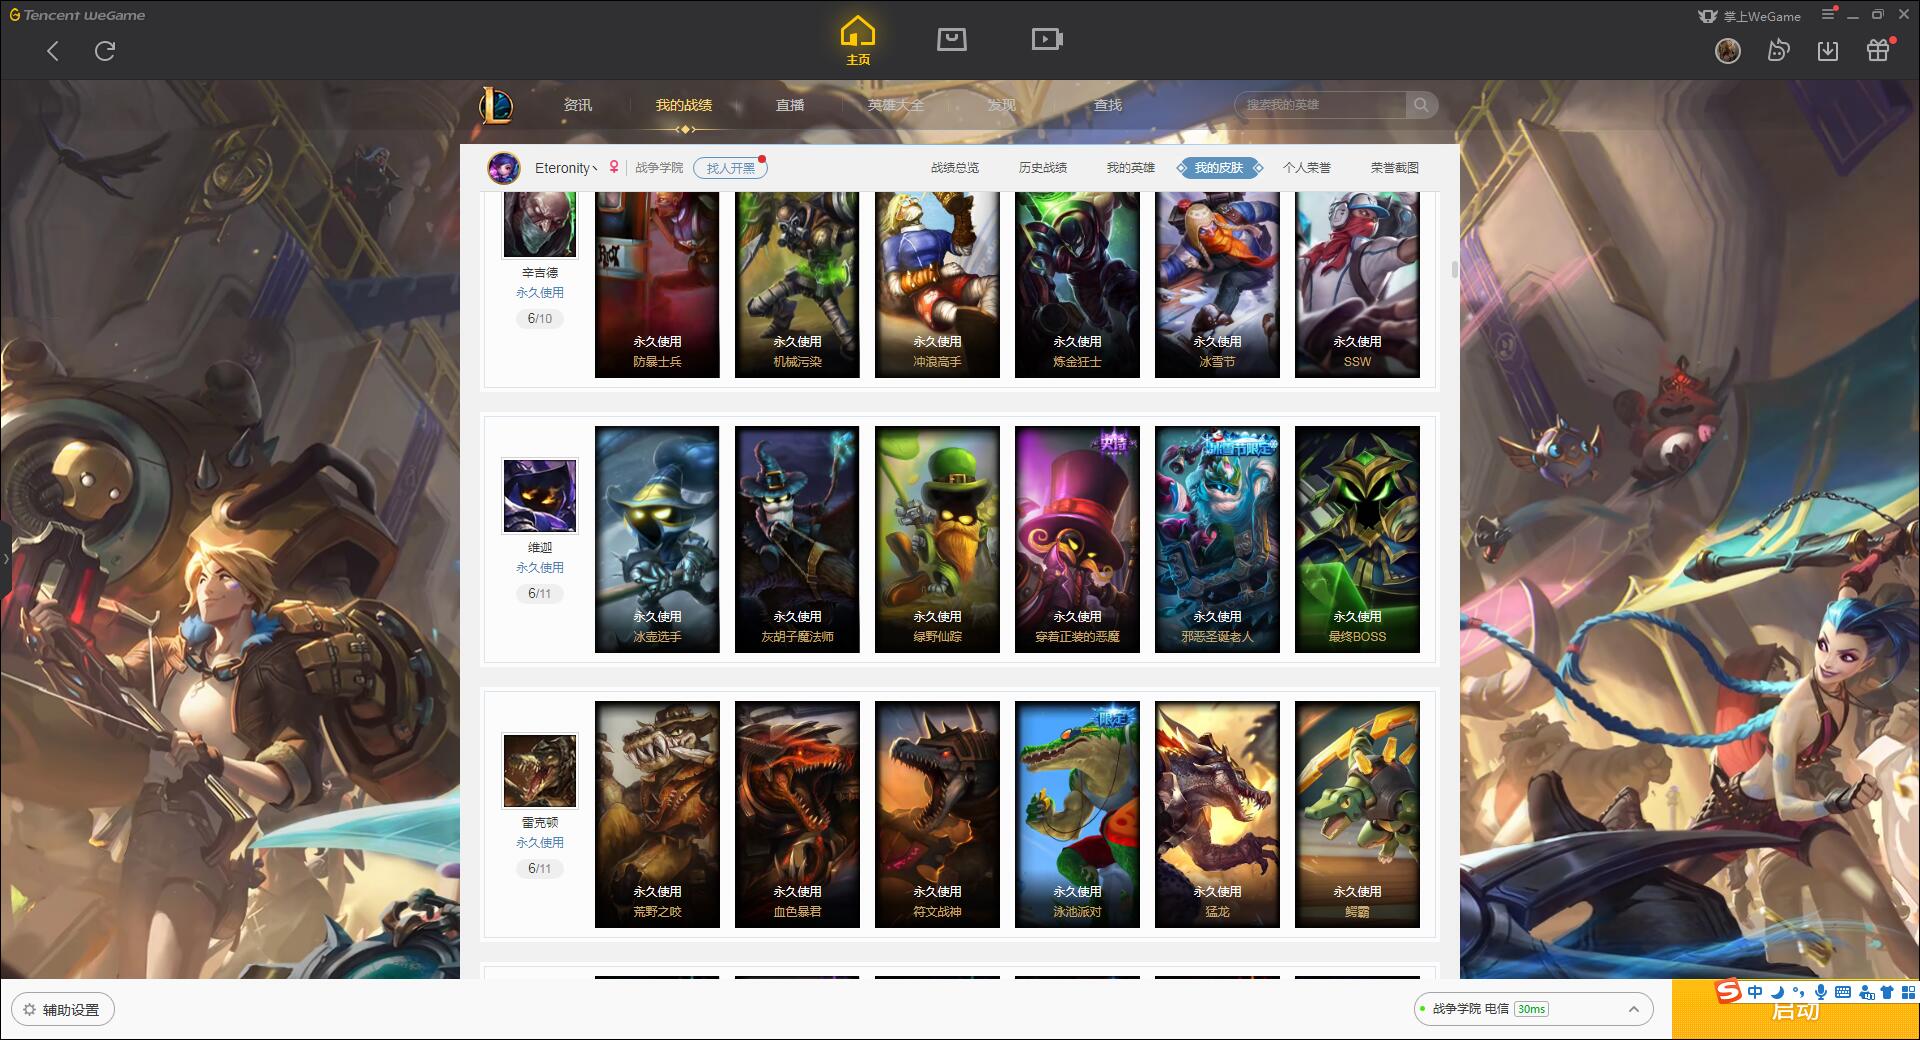Open the 血色暴君 skin card
This screenshot has height=1040, width=1920.
click(x=797, y=815)
